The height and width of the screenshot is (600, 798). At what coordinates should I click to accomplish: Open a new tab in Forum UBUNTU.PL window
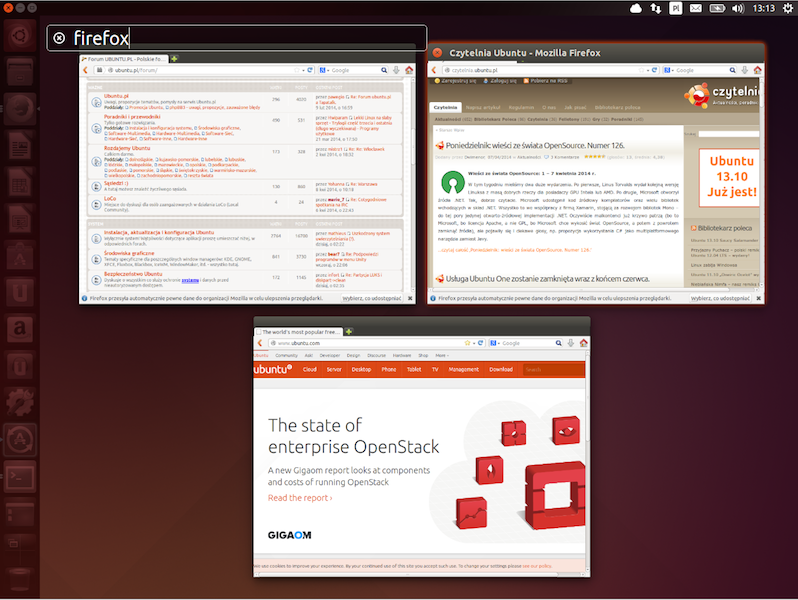tap(174, 59)
